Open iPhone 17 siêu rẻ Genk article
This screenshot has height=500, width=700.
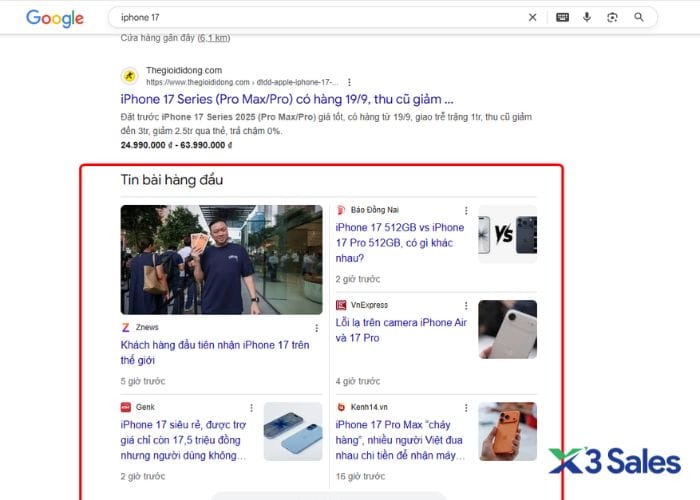(x=183, y=440)
